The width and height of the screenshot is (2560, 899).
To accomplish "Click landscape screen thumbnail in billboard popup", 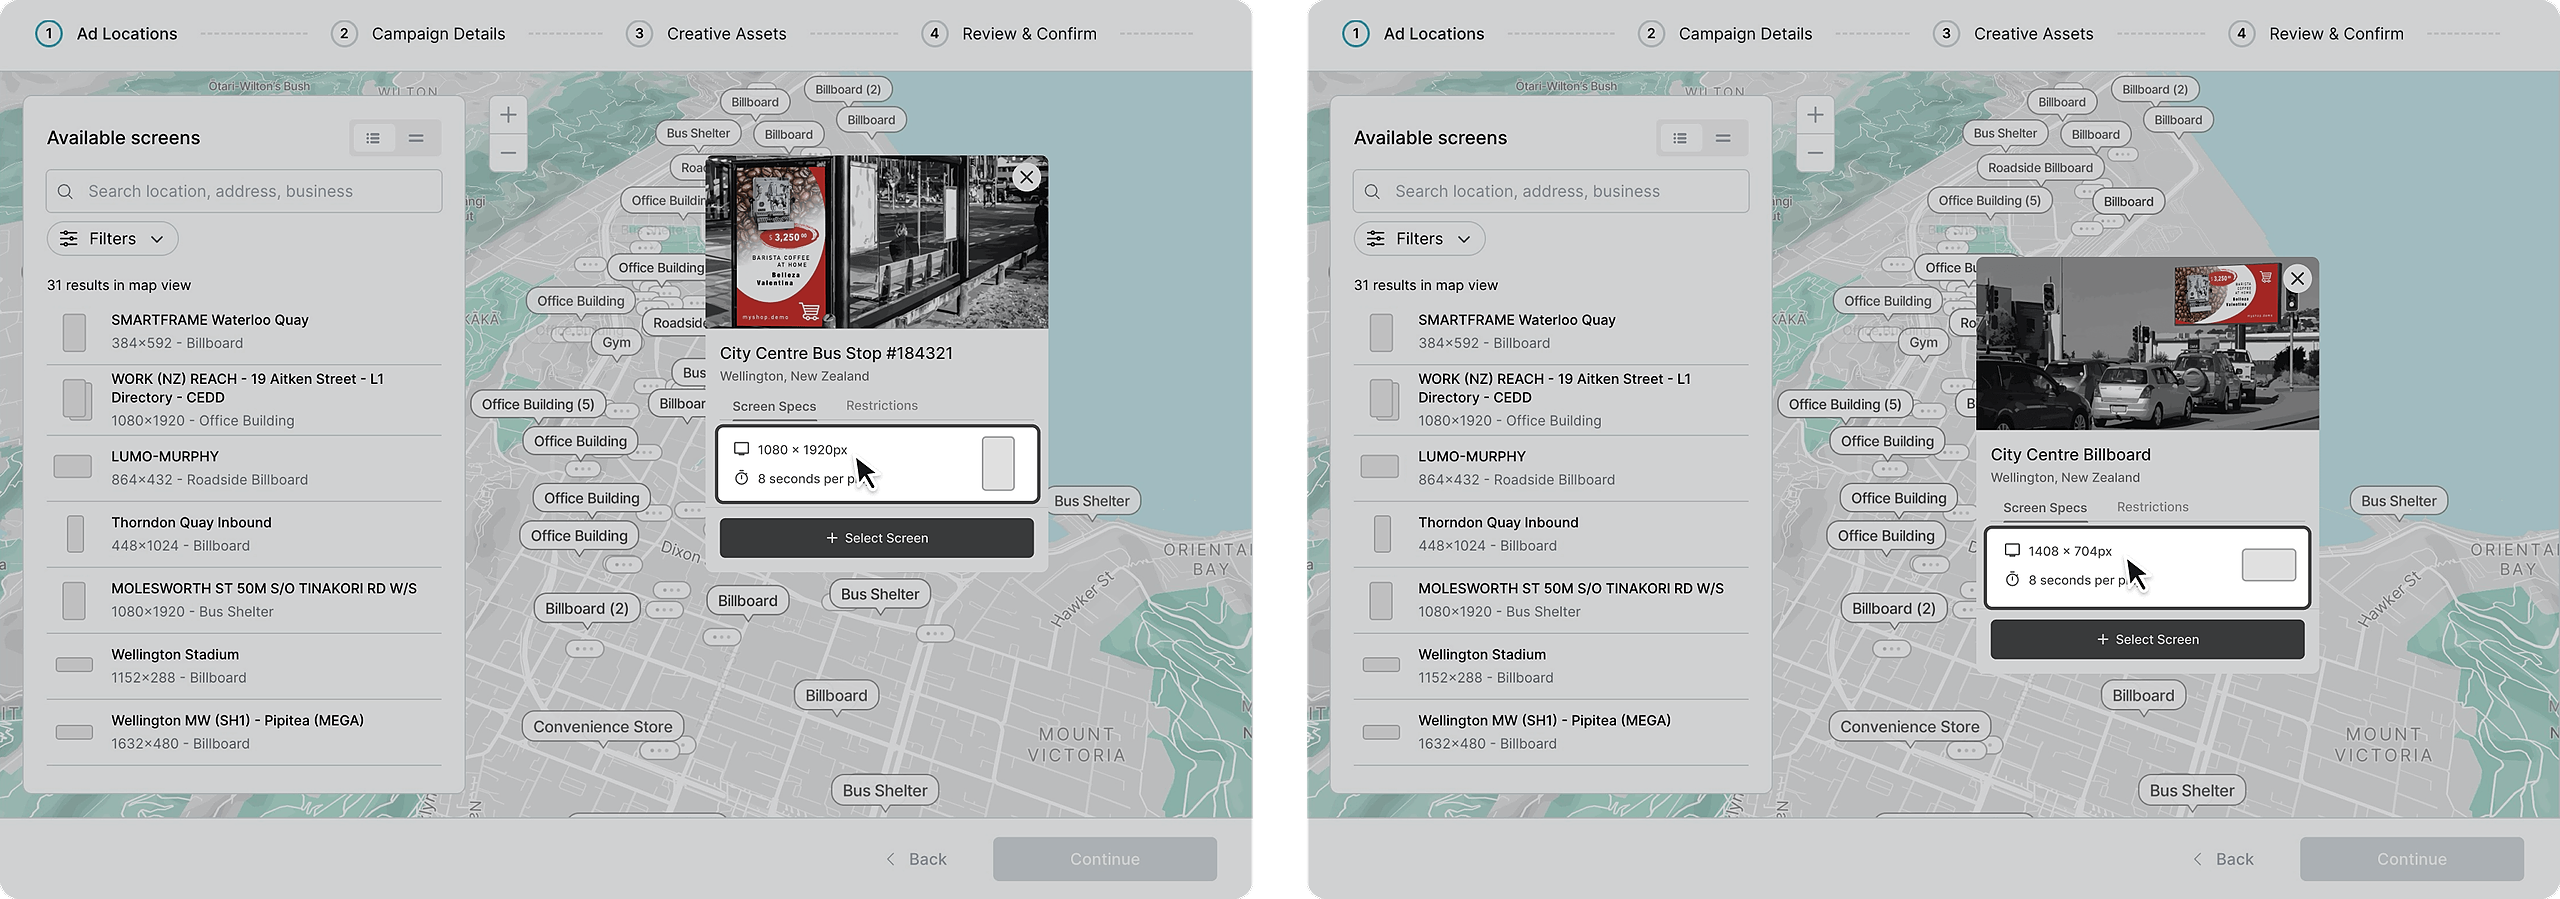I will tap(2268, 565).
